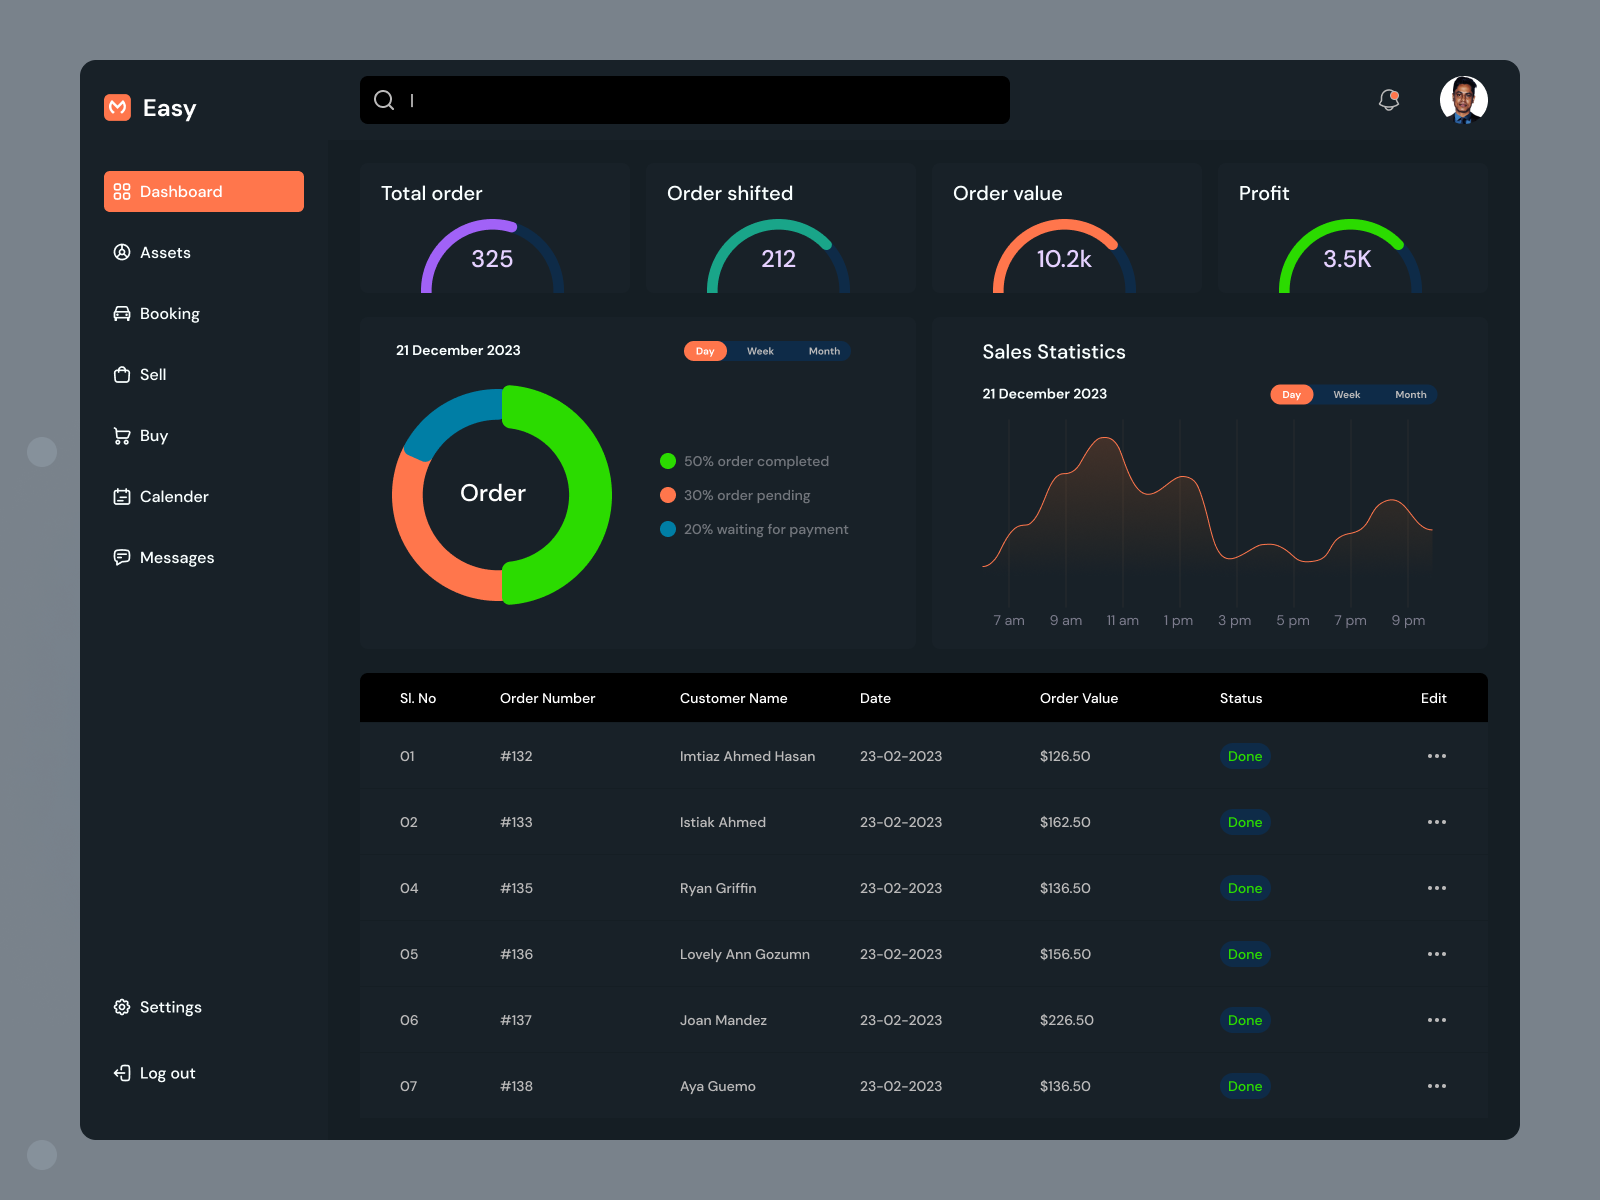Click the Buy shopping cart icon
This screenshot has width=1600, height=1200.
[122, 435]
